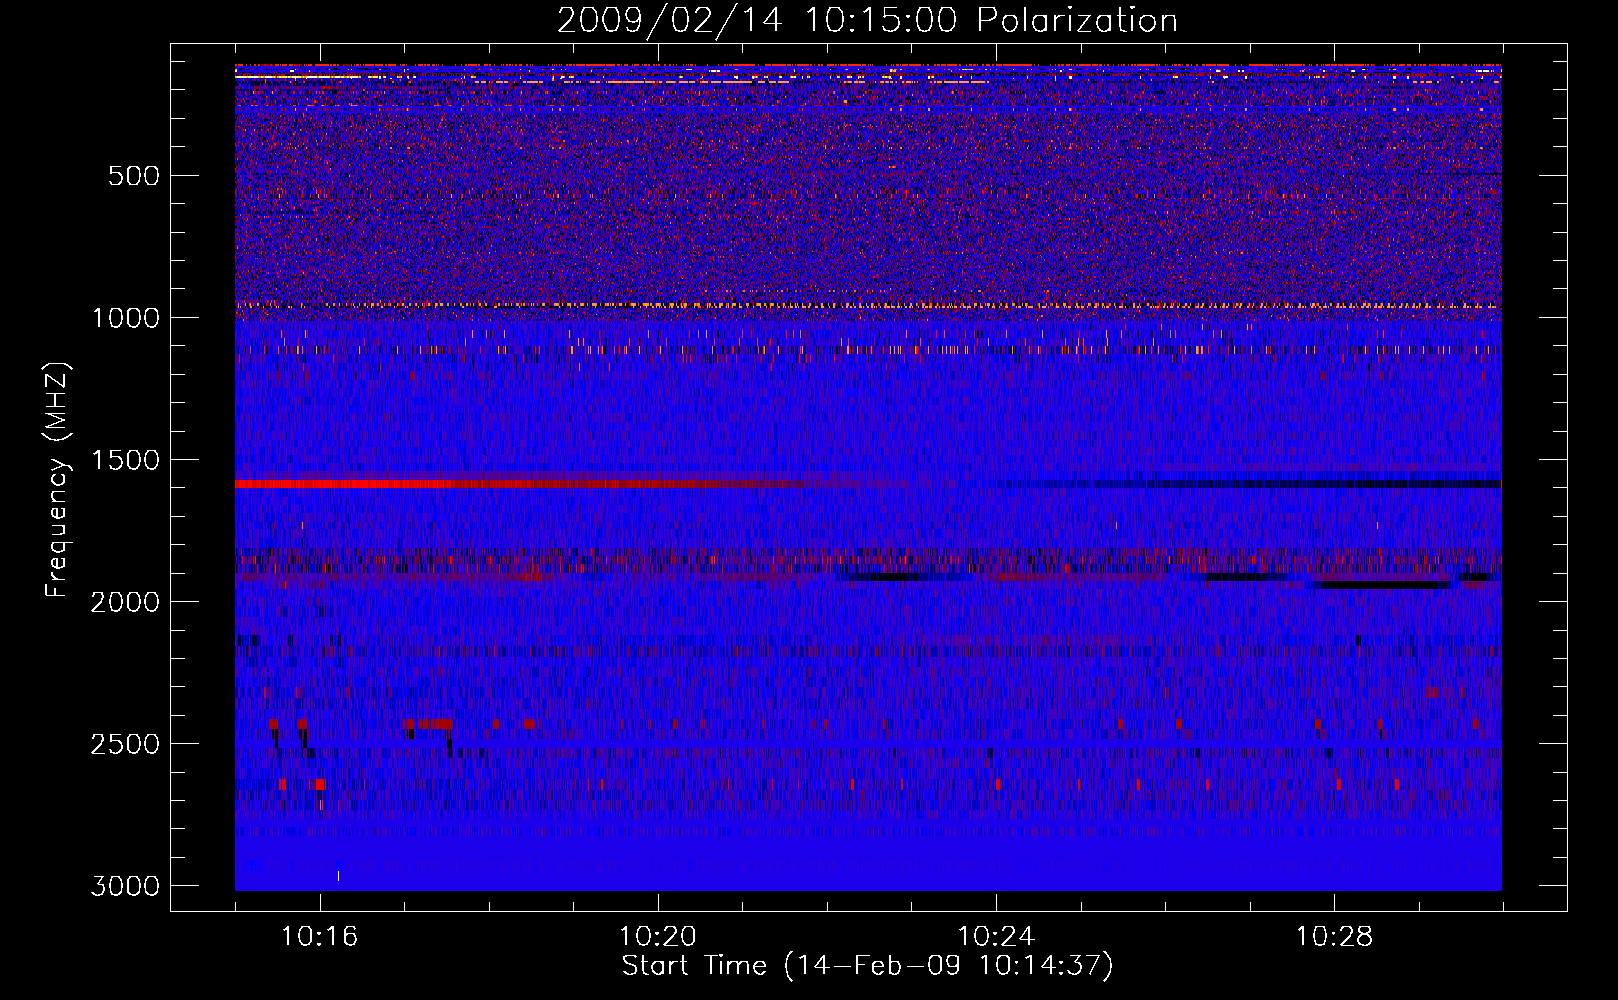This screenshot has height=1000, width=1618.
Task: Click the "Start Time (14-Feb-09 10:14:37)" label
Action: [x=868, y=966]
